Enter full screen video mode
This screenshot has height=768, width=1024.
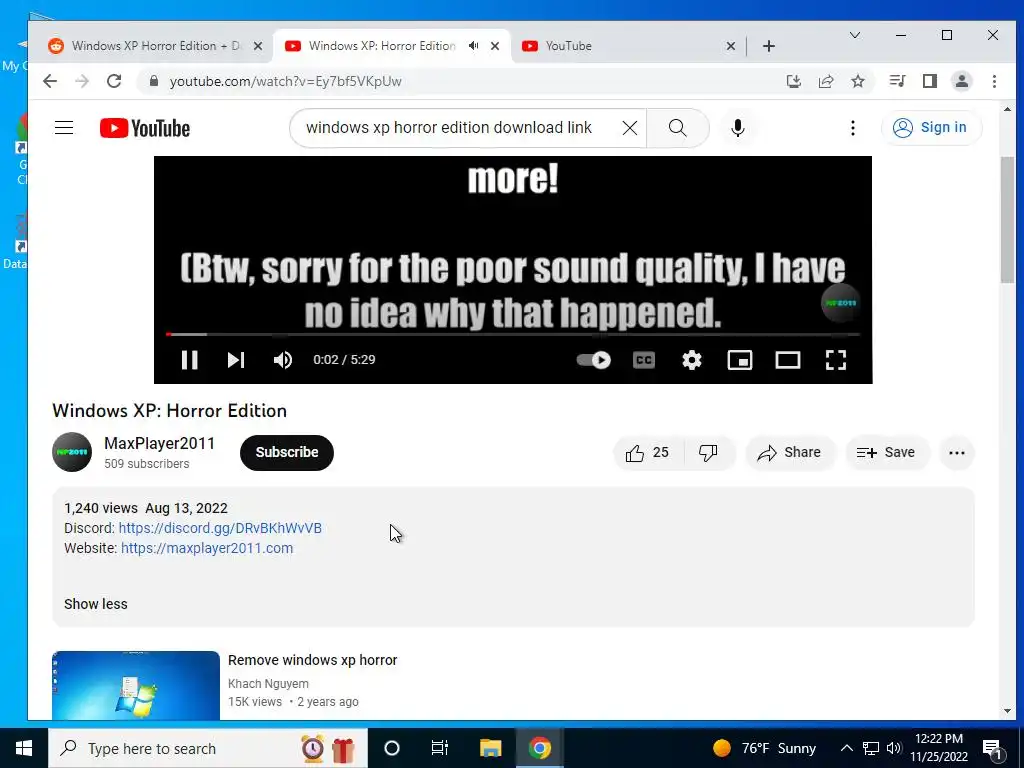[836, 360]
